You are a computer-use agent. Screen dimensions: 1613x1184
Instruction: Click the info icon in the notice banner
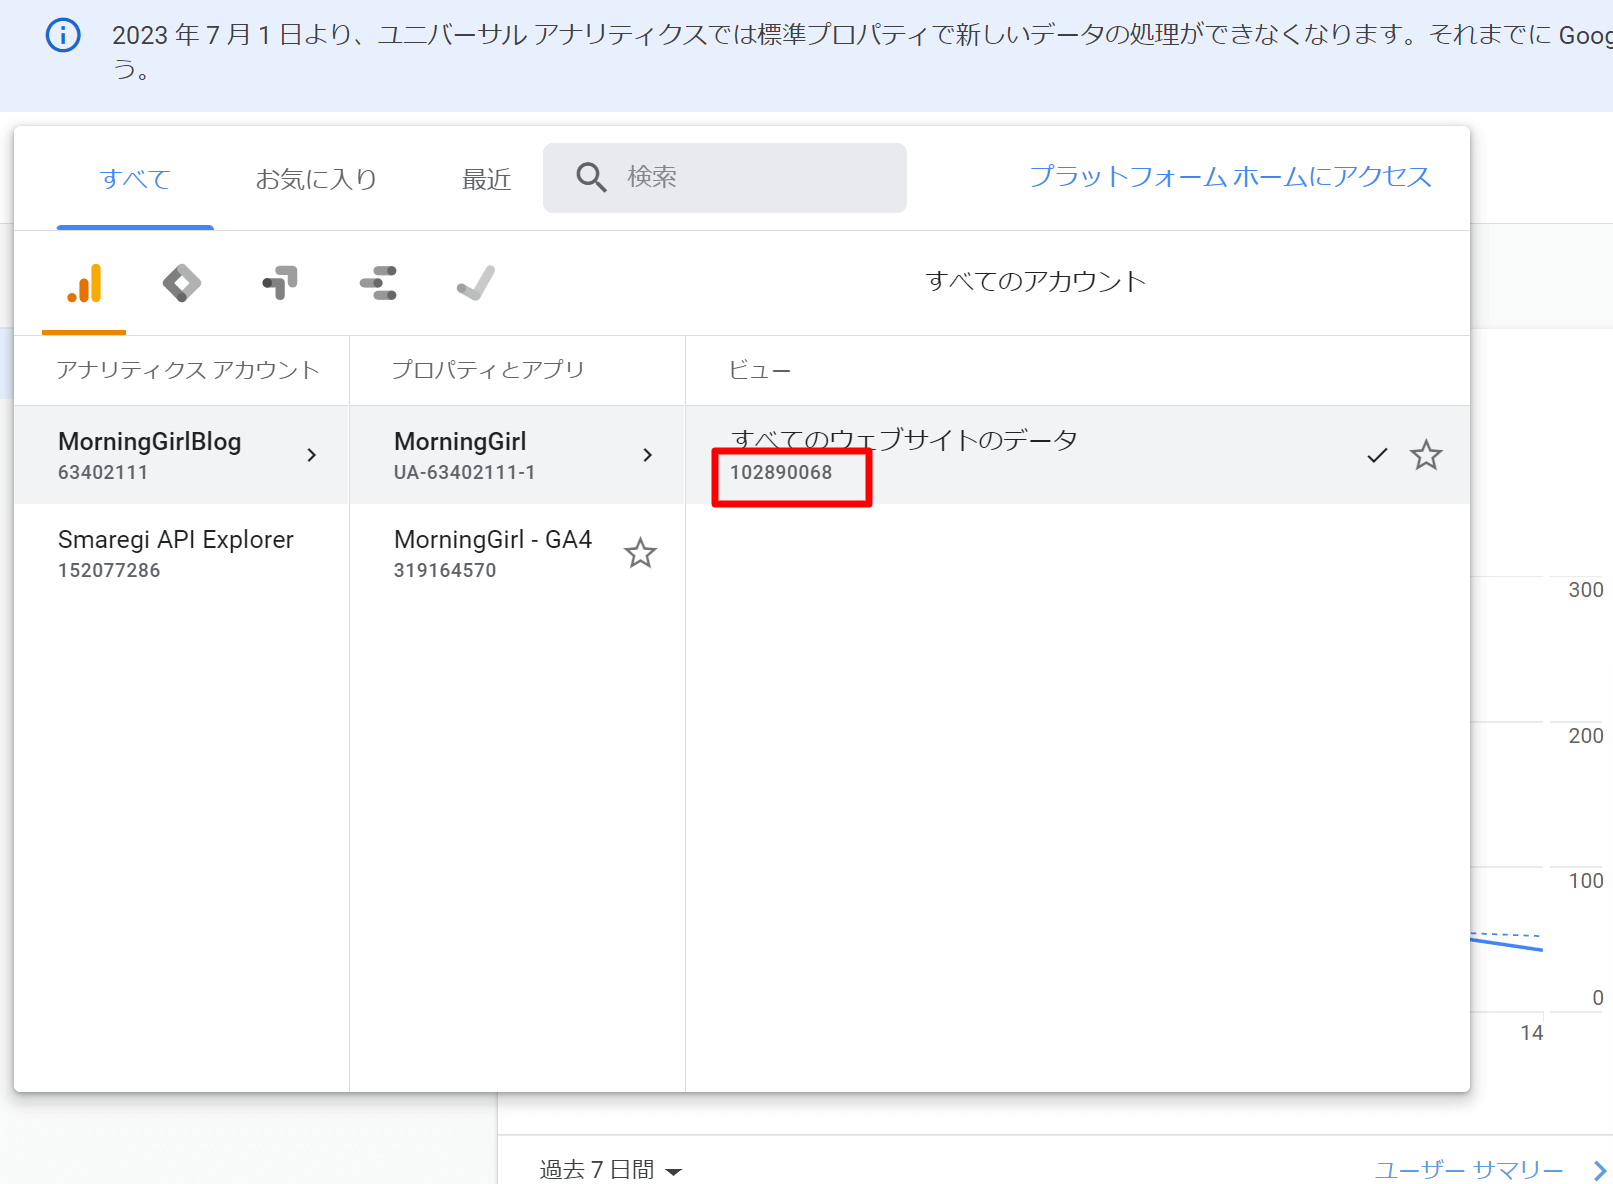point(63,36)
